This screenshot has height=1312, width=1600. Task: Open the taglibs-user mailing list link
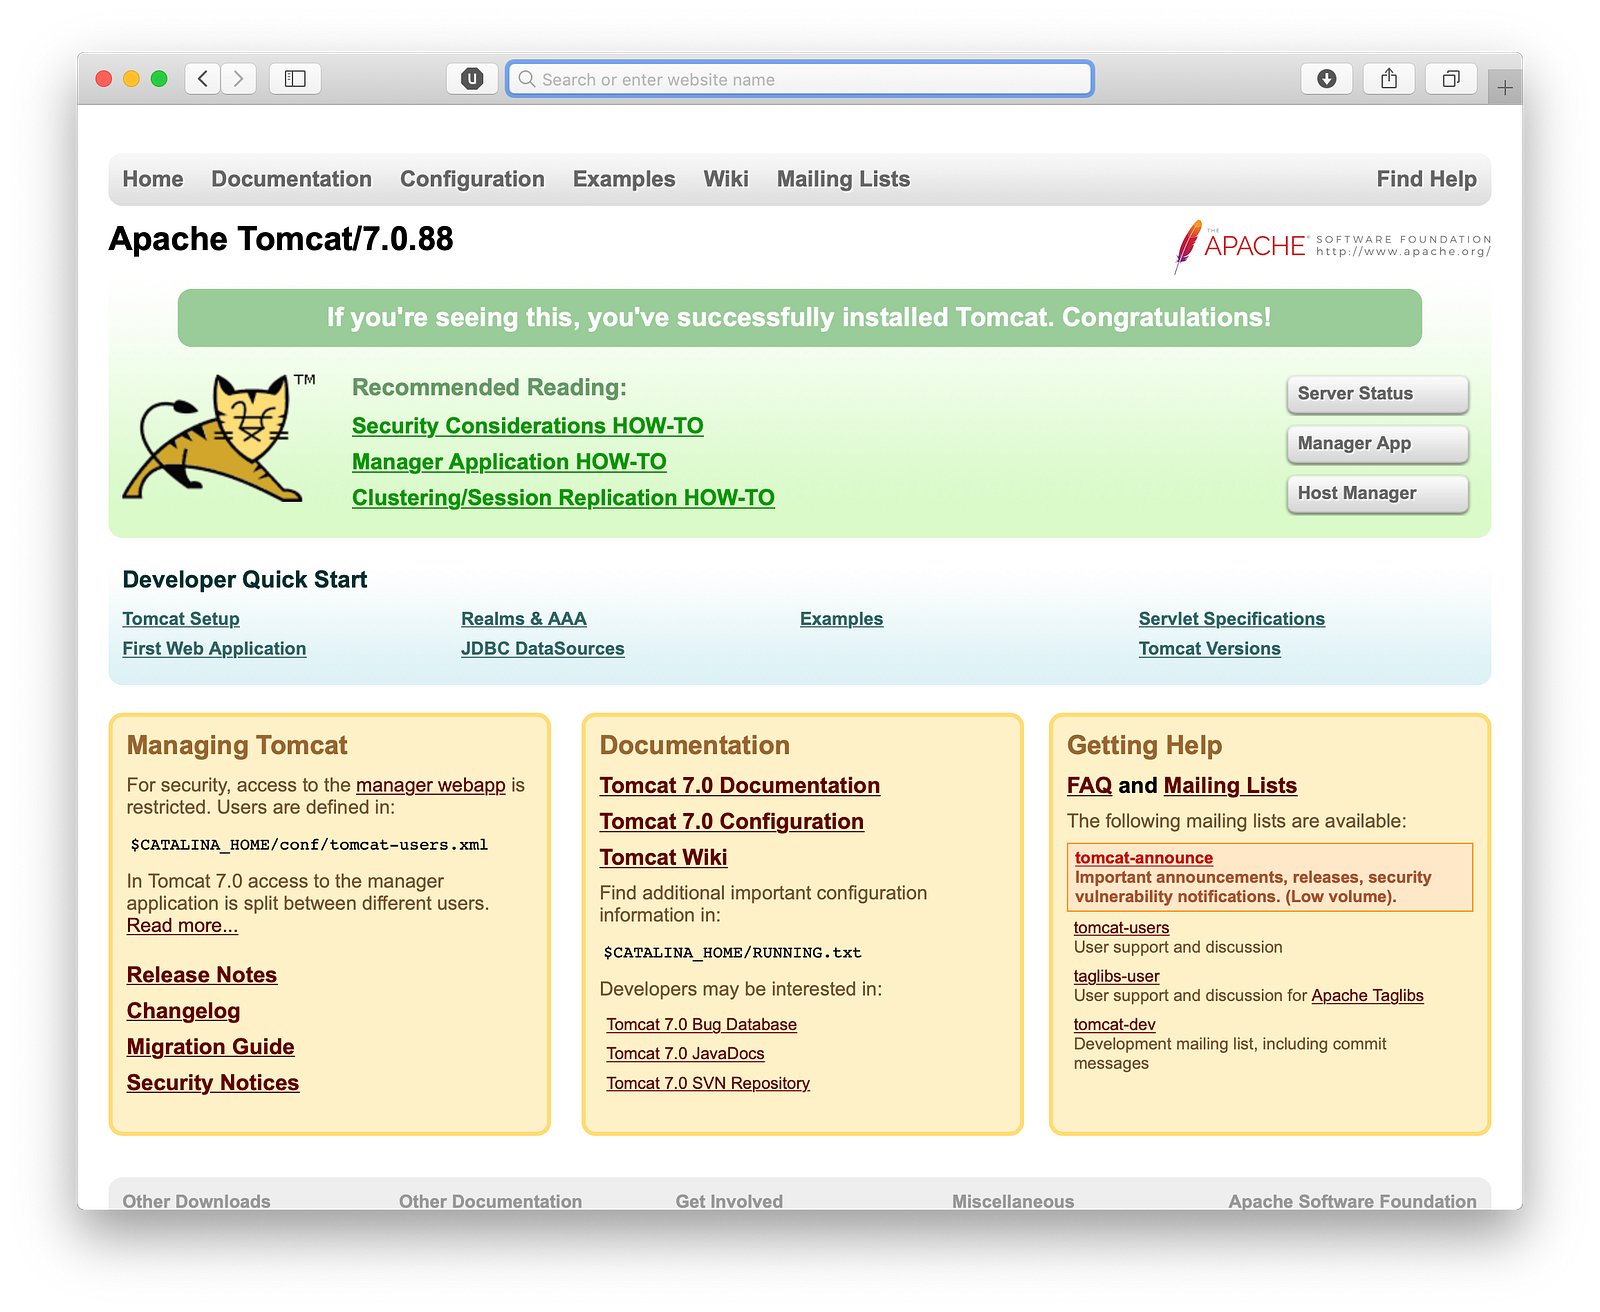click(1117, 976)
